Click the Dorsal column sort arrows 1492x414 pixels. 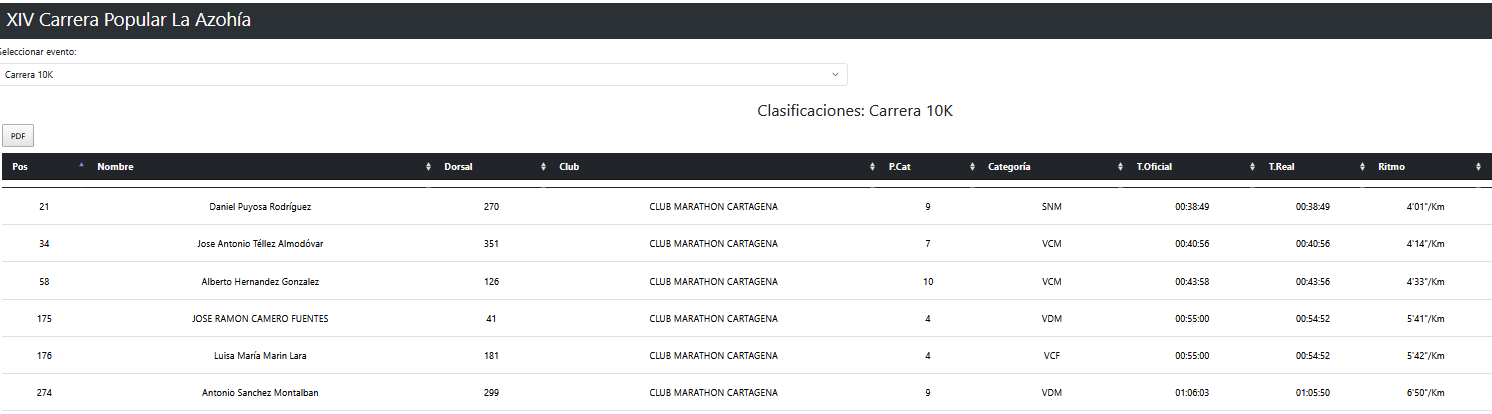[x=544, y=167]
